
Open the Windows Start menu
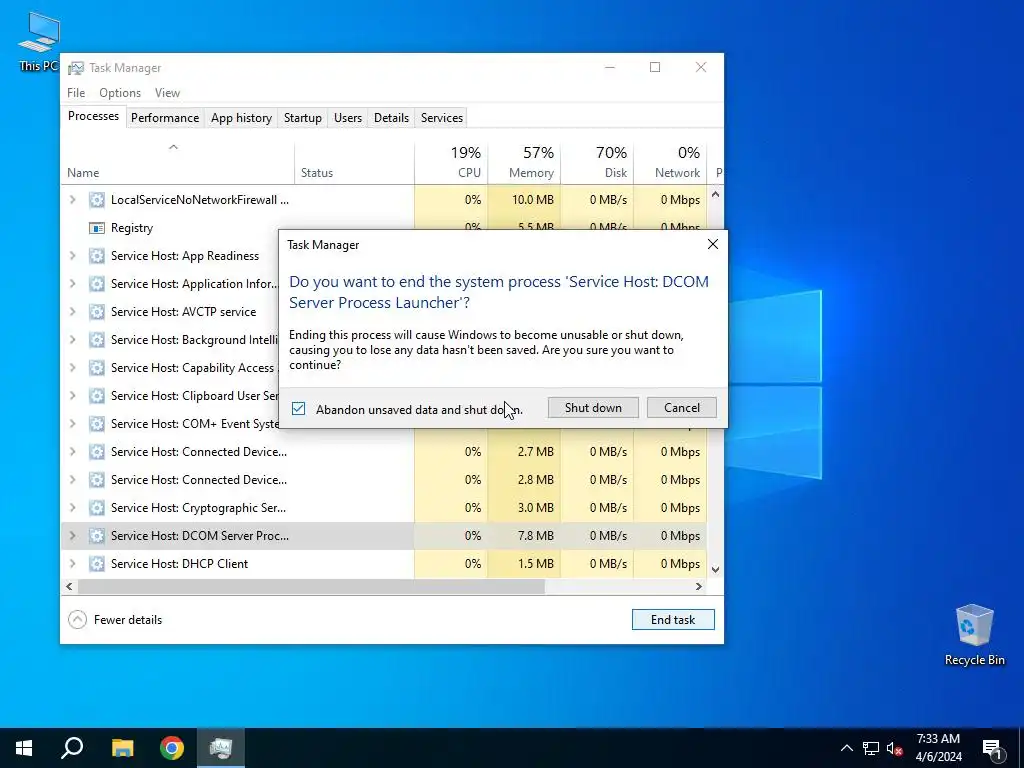[24, 748]
